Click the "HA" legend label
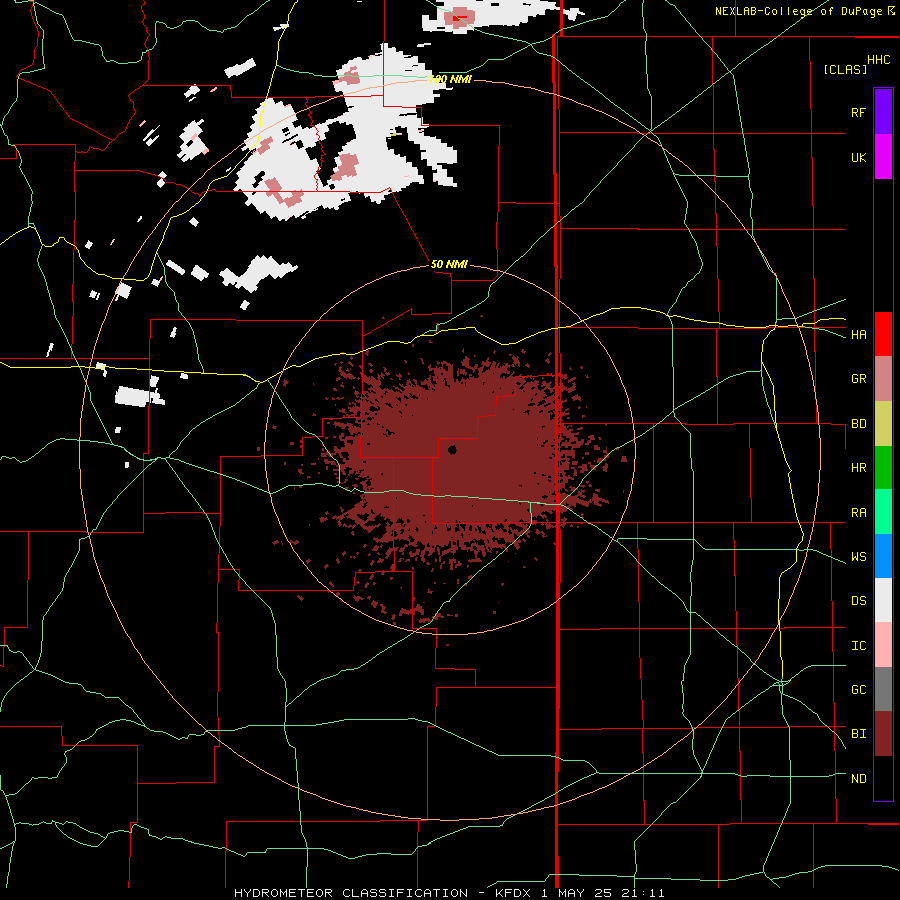The image size is (900, 900). coord(858,334)
